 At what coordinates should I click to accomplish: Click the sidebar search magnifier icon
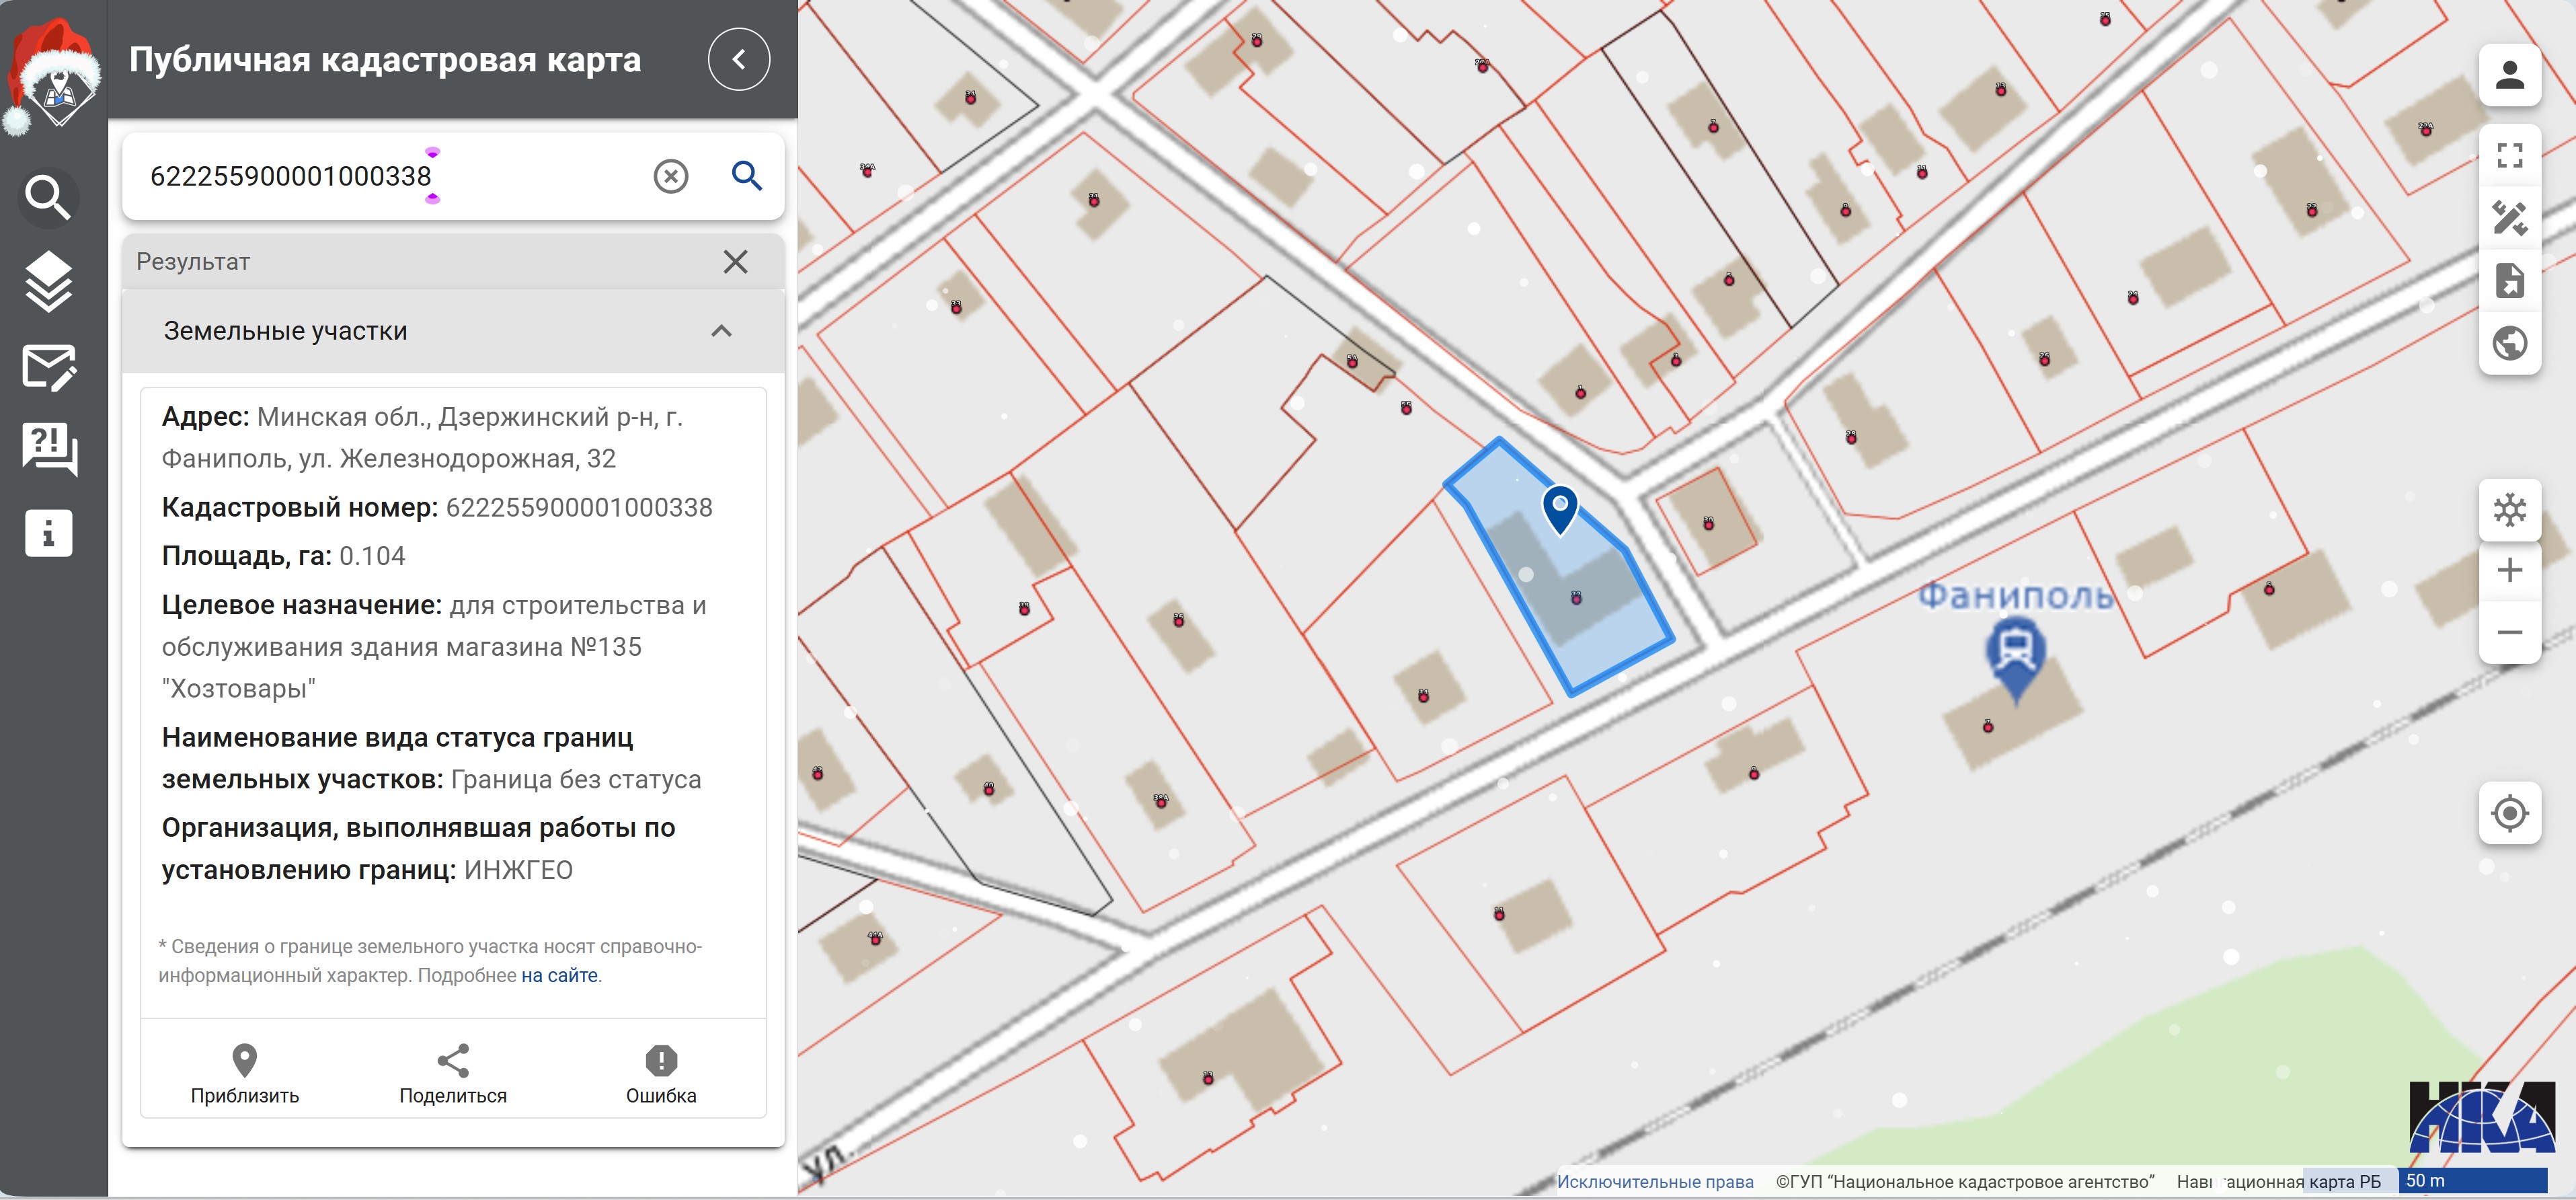[x=48, y=197]
